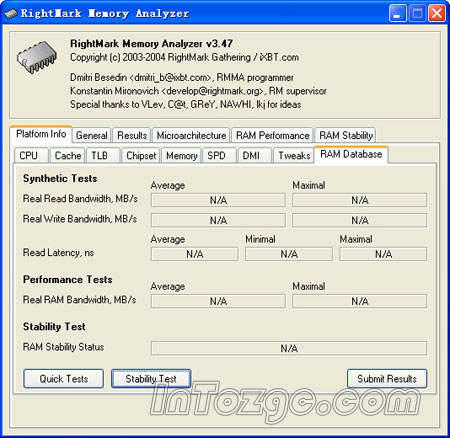
Task: Open the DMI sub-tab
Action: click(x=254, y=156)
